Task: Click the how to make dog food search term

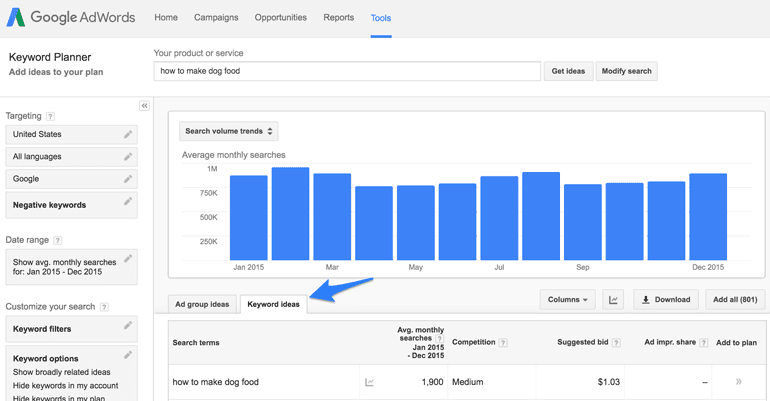Action: [216, 382]
